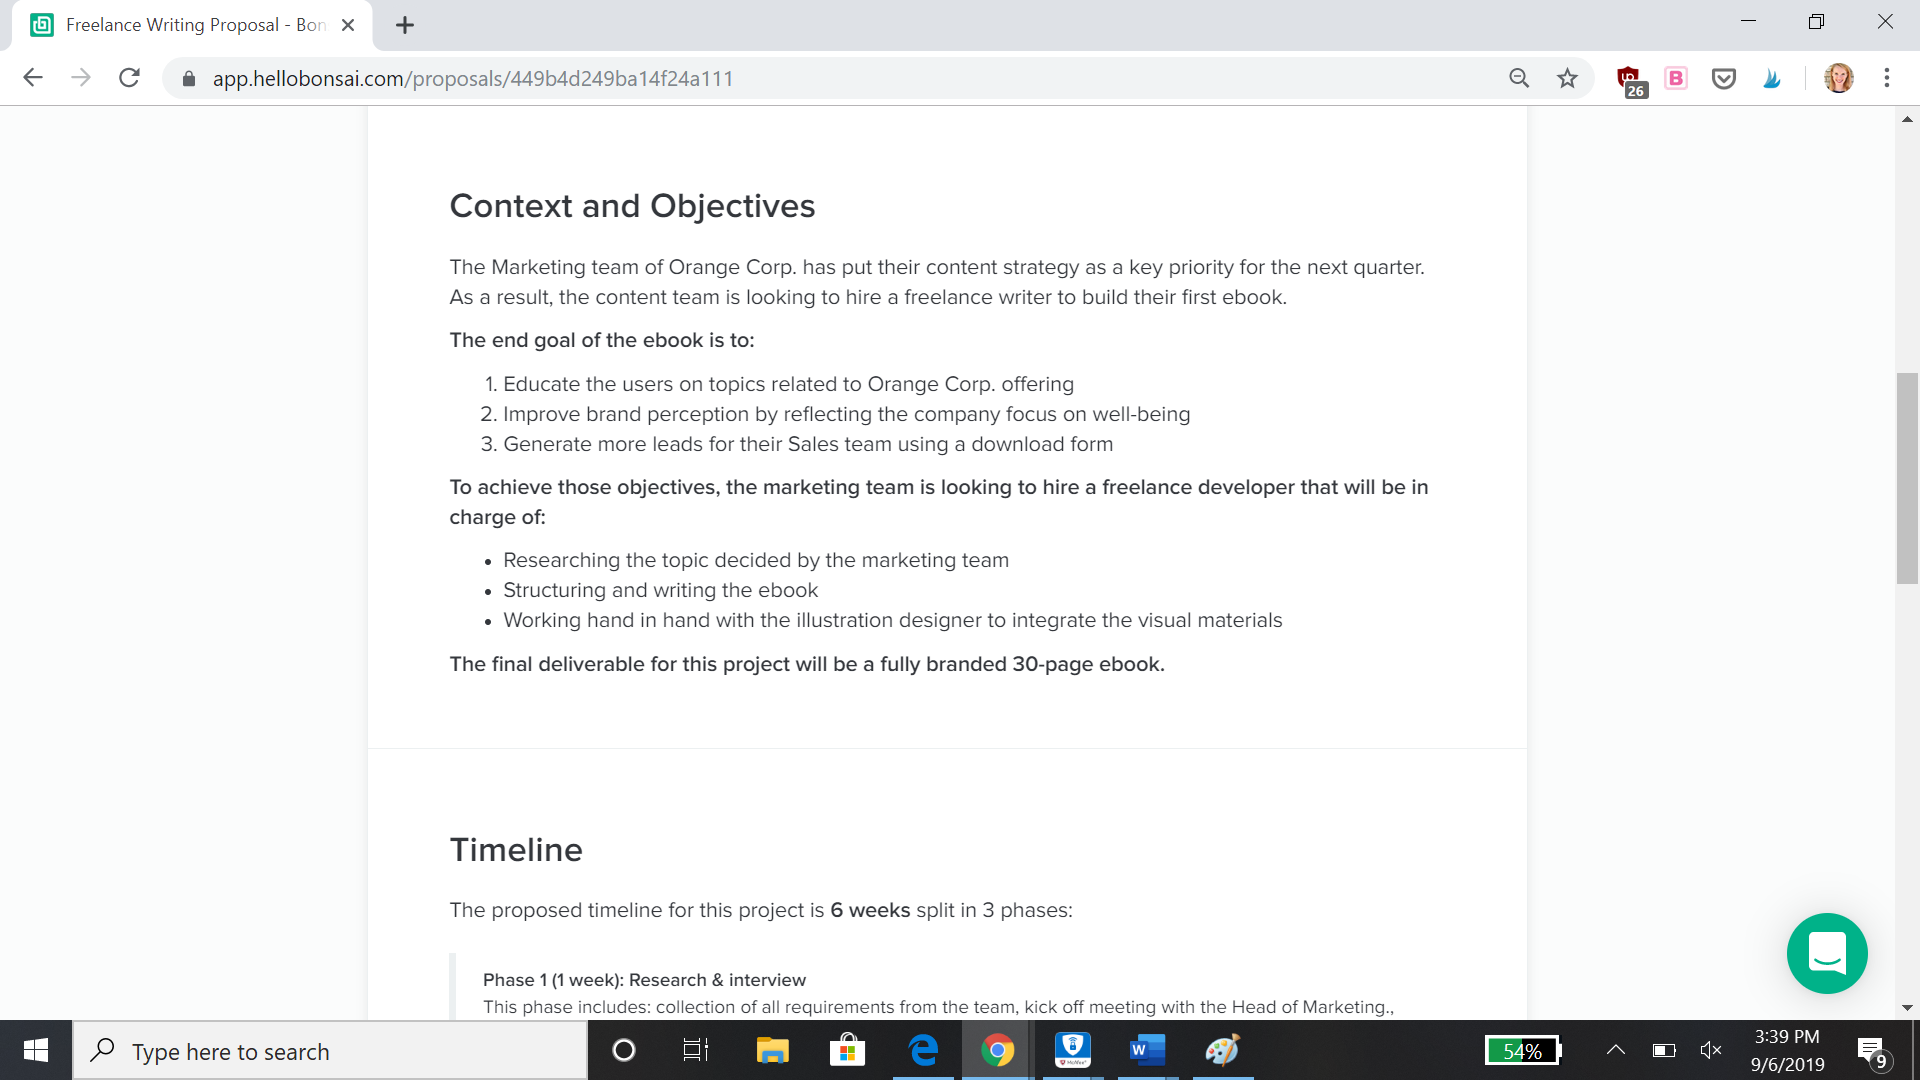Click the muted volume icon
This screenshot has height=1080, width=1920.
point(1711,1050)
